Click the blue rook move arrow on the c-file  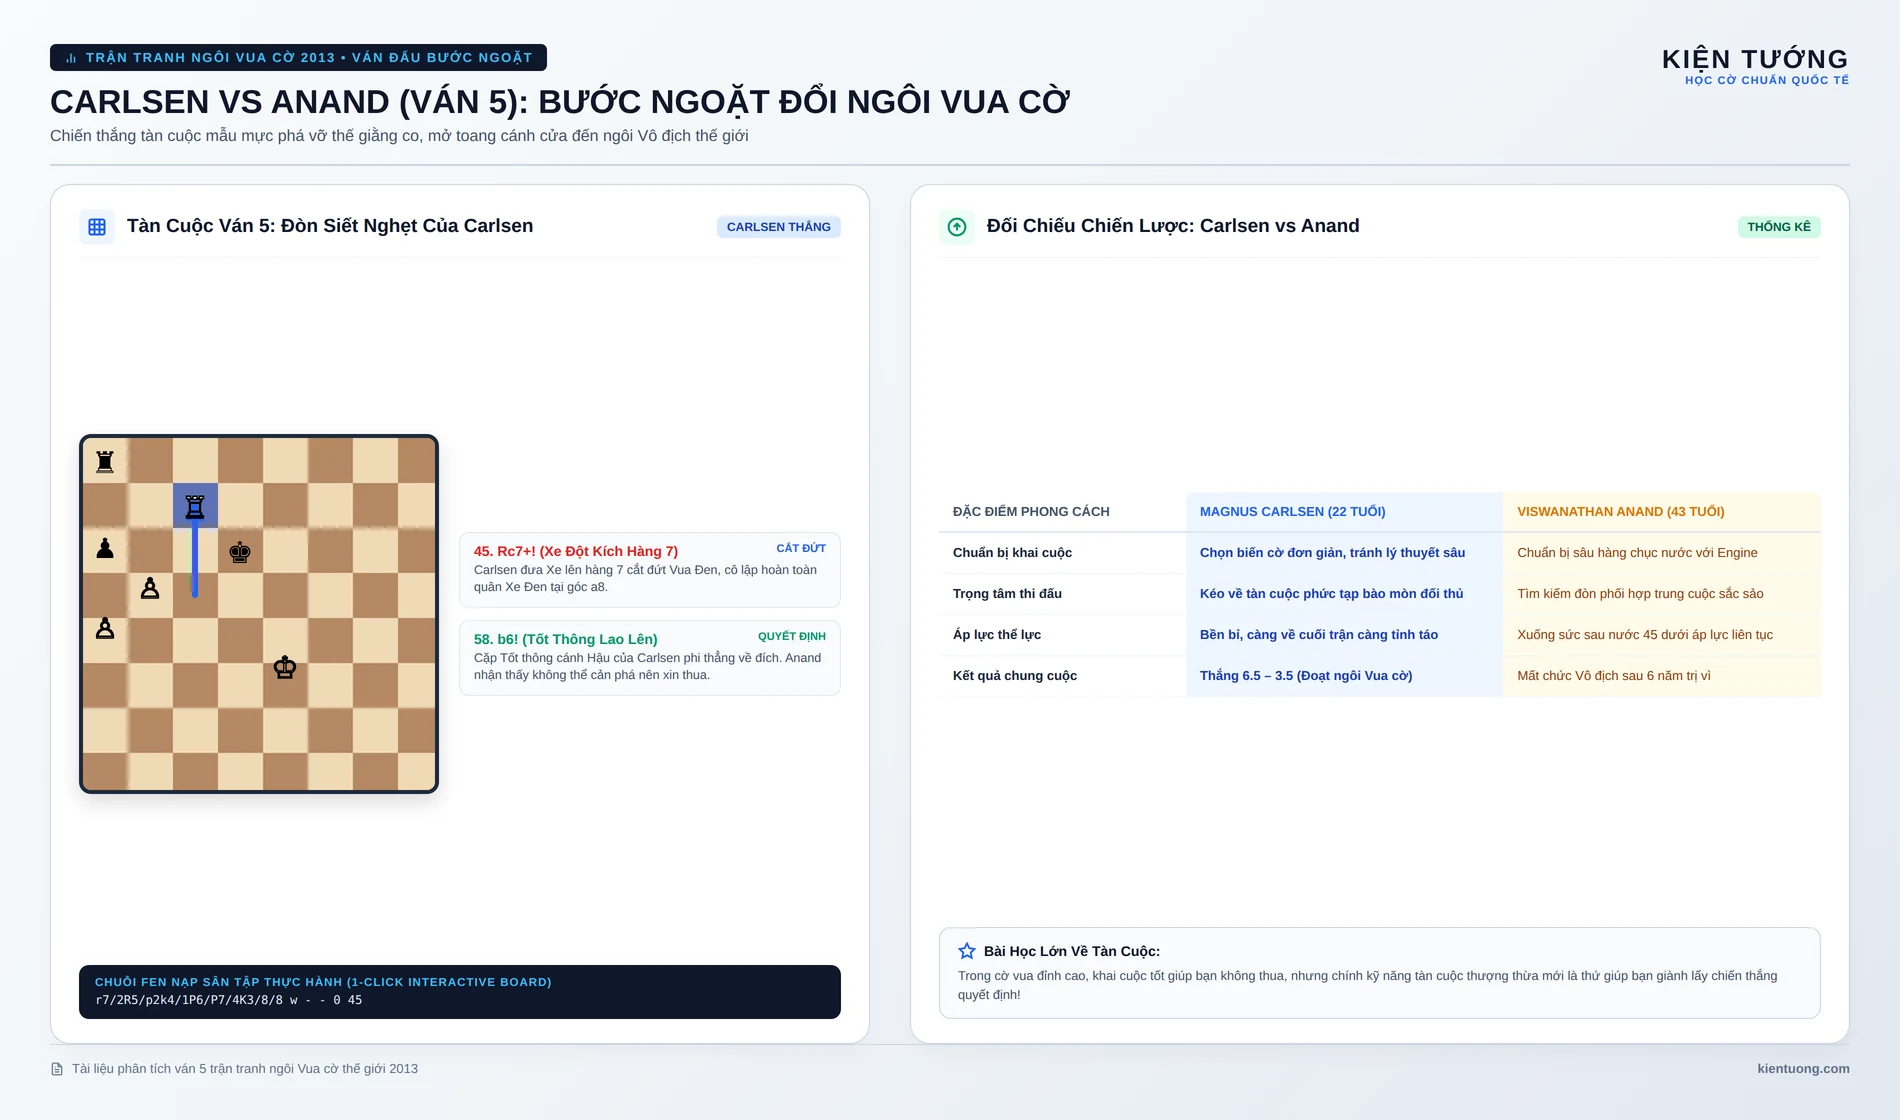pyautogui.click(x=195, y=560)
